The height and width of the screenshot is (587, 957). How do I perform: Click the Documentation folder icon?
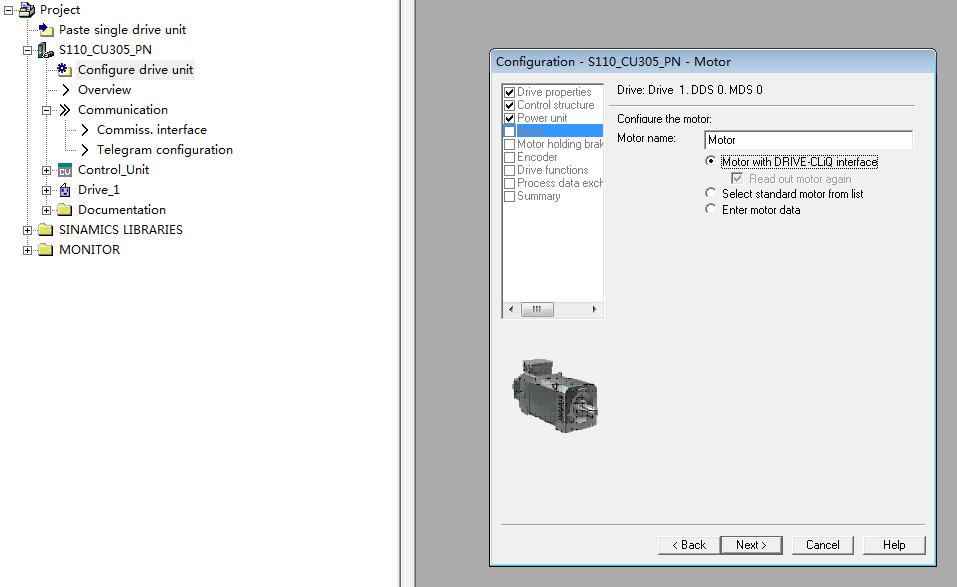click(x=65, y=210)
